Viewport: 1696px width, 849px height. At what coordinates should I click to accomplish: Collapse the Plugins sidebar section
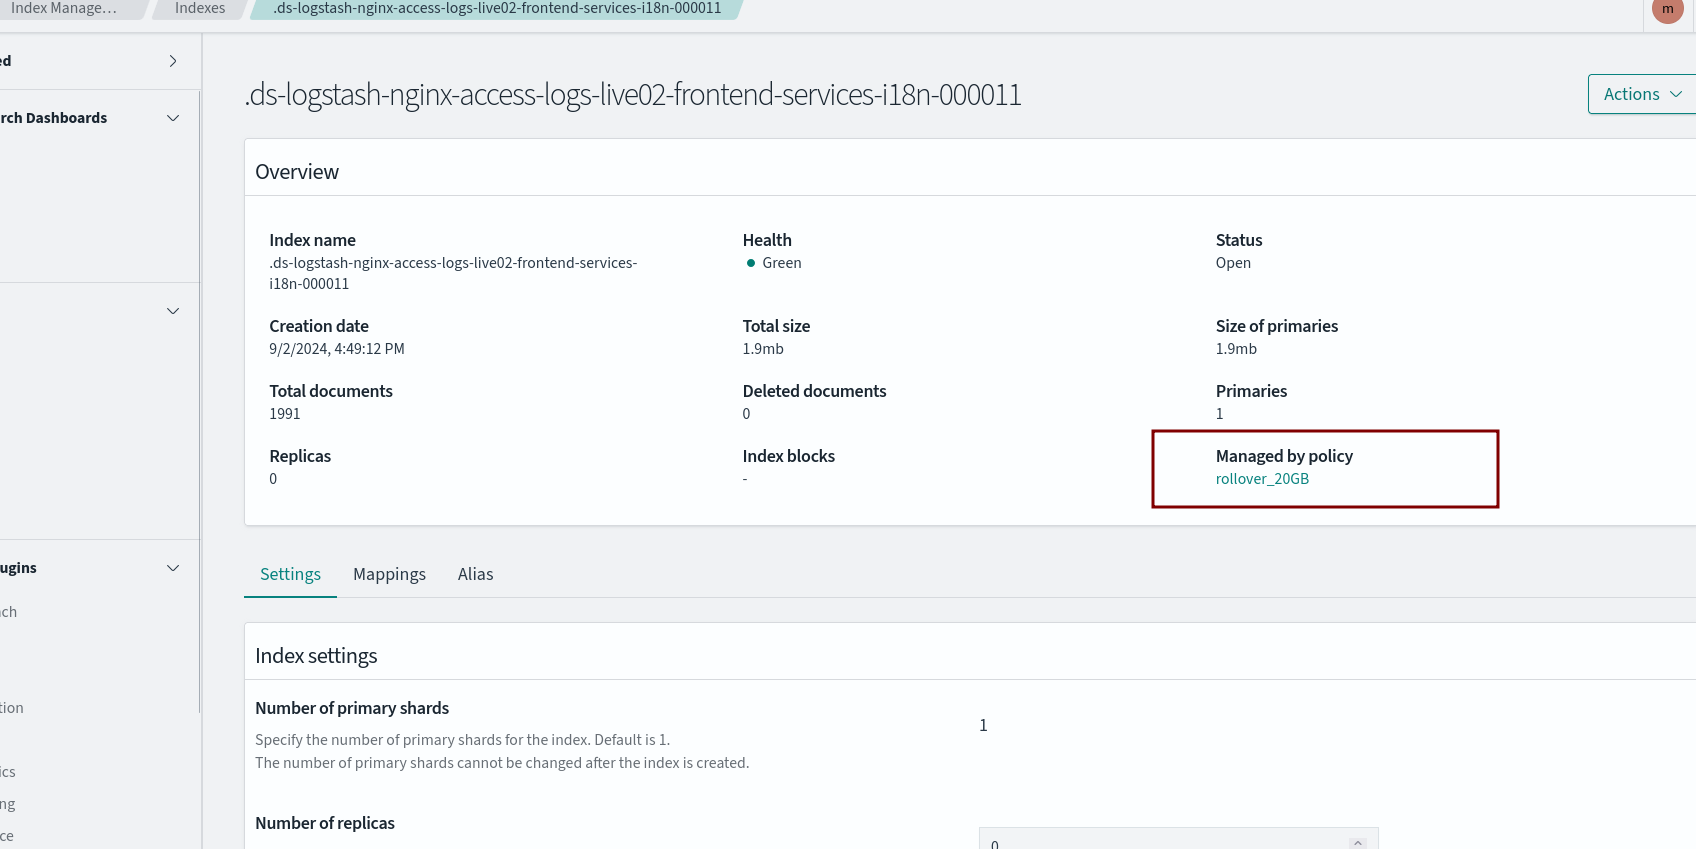tap(173, 568)
